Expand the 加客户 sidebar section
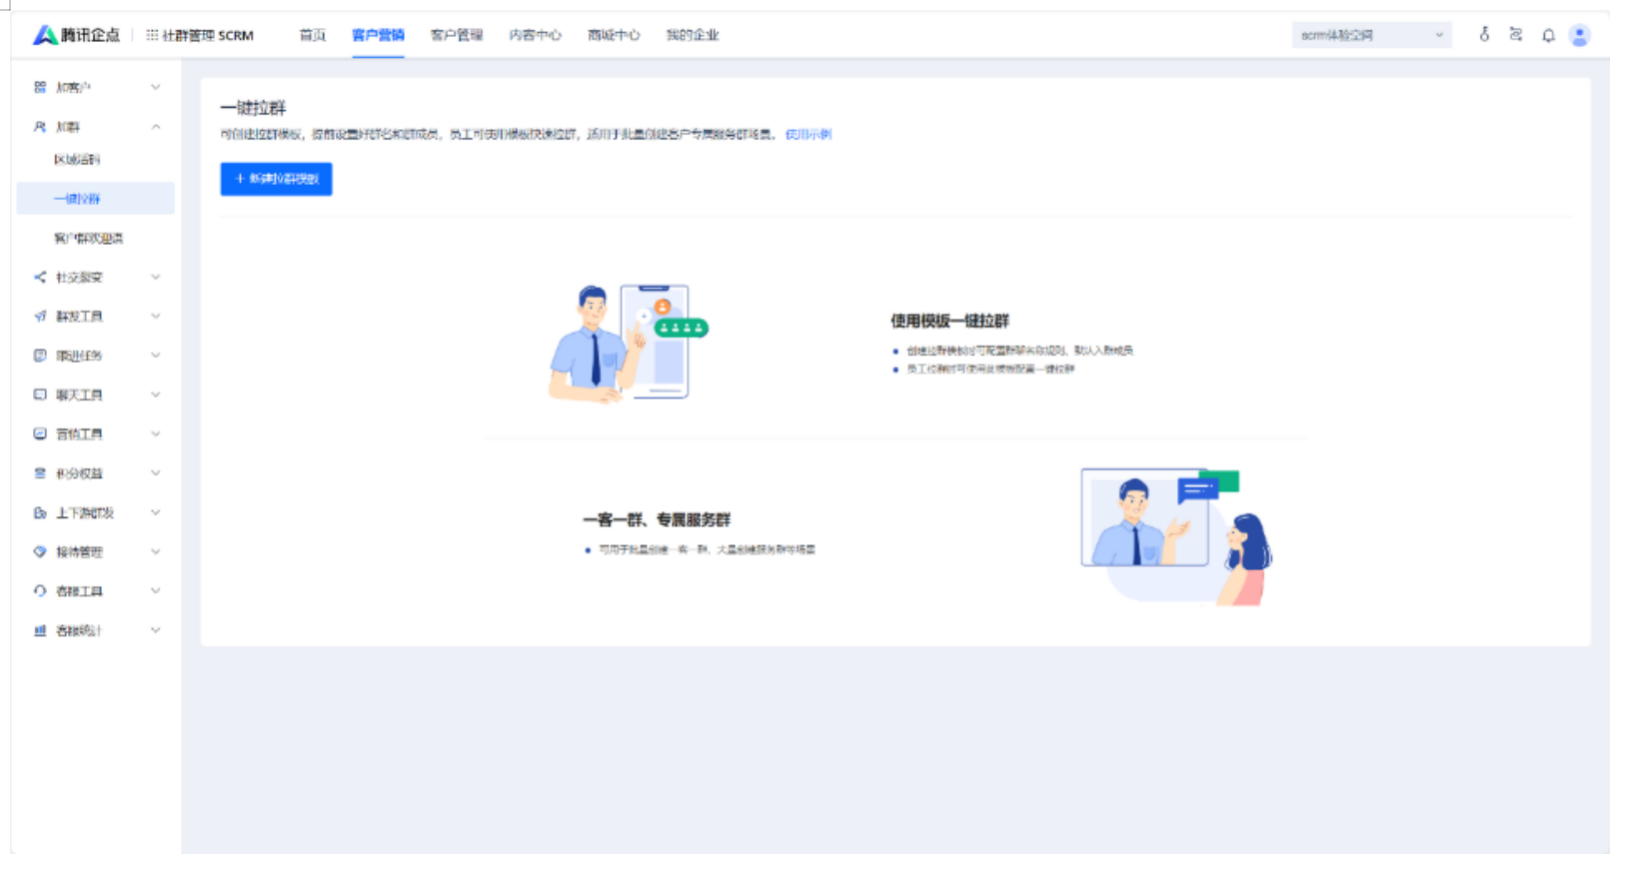Image resolution: width=1628 pixels, height=870 pixels. point(156,87)
